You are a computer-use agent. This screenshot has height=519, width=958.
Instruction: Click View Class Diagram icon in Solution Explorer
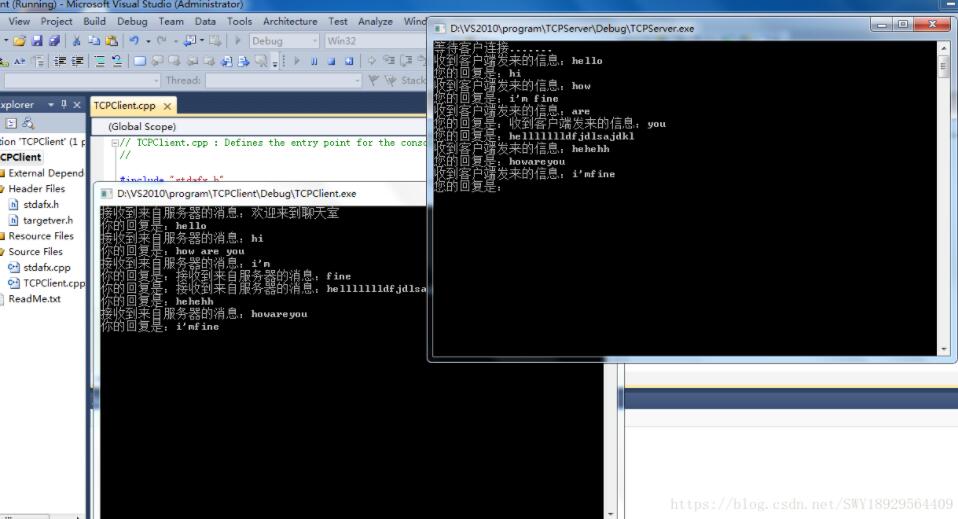point(28,123)
